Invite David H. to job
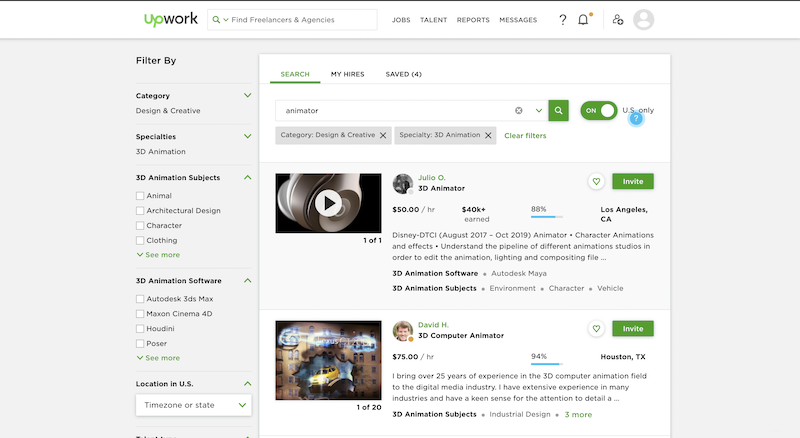This screenshot has height=438, width=800. point(633,328)
